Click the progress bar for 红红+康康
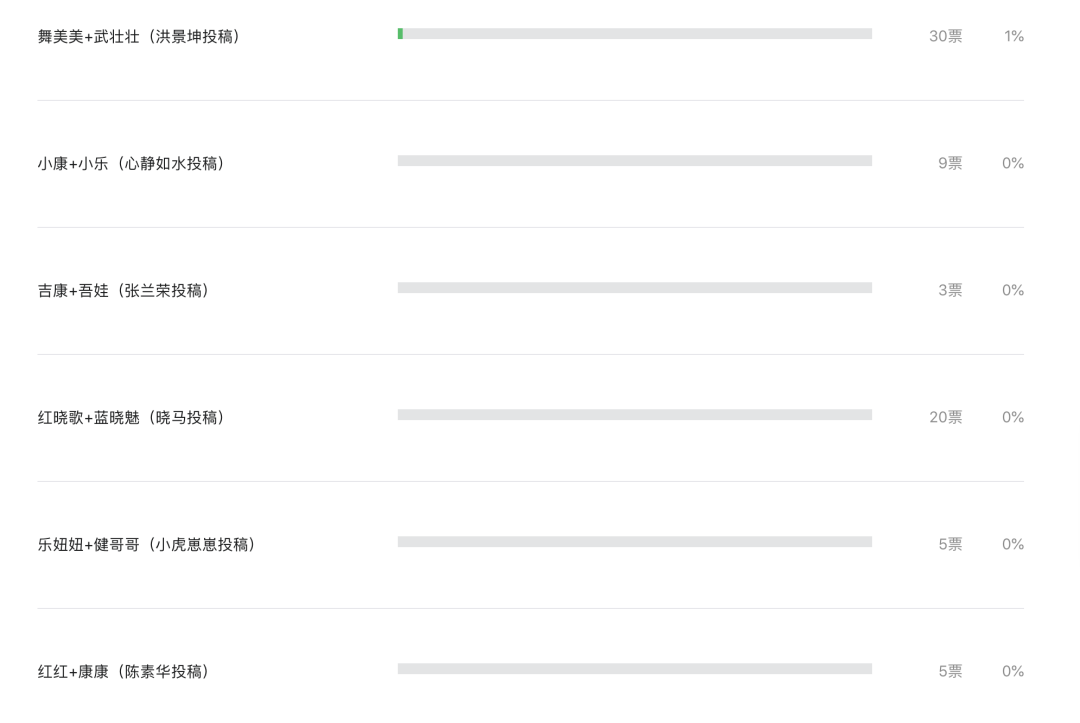The width and height of the screenshot is (1080, 723). (x=634, y=669)
